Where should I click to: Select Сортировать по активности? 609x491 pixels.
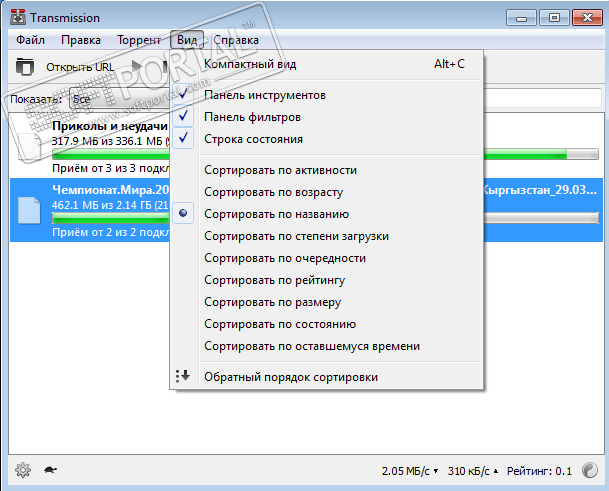click(327, 170)
